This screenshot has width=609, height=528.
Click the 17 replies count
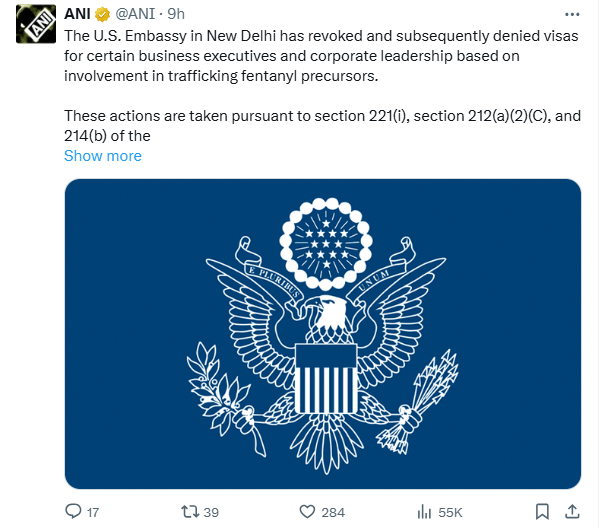tap(93, 512)
